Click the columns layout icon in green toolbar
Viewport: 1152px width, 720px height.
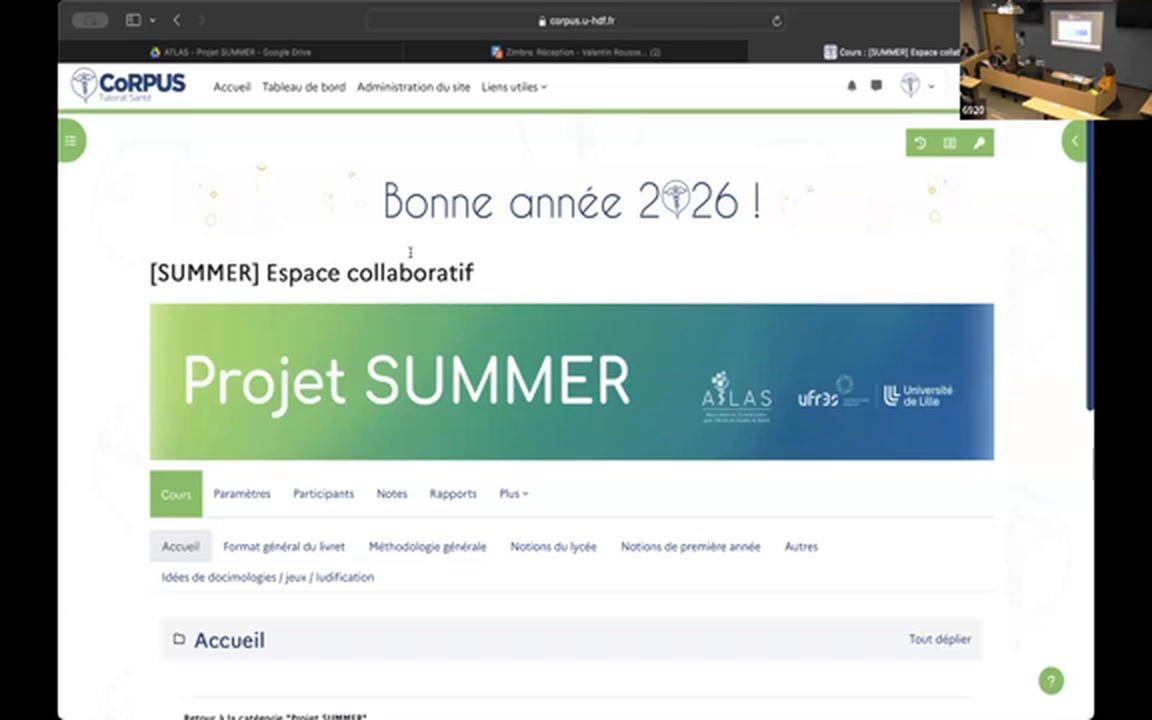point(949,143)
